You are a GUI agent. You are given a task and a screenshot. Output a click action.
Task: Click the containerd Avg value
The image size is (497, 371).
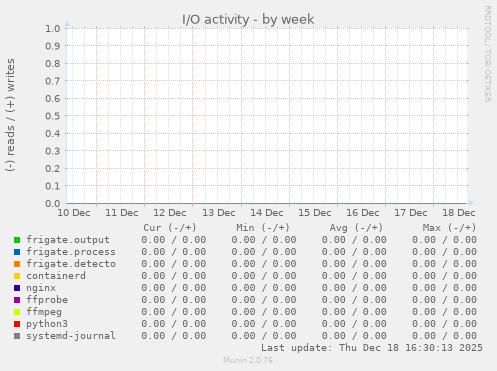click(x=354, y=276)
